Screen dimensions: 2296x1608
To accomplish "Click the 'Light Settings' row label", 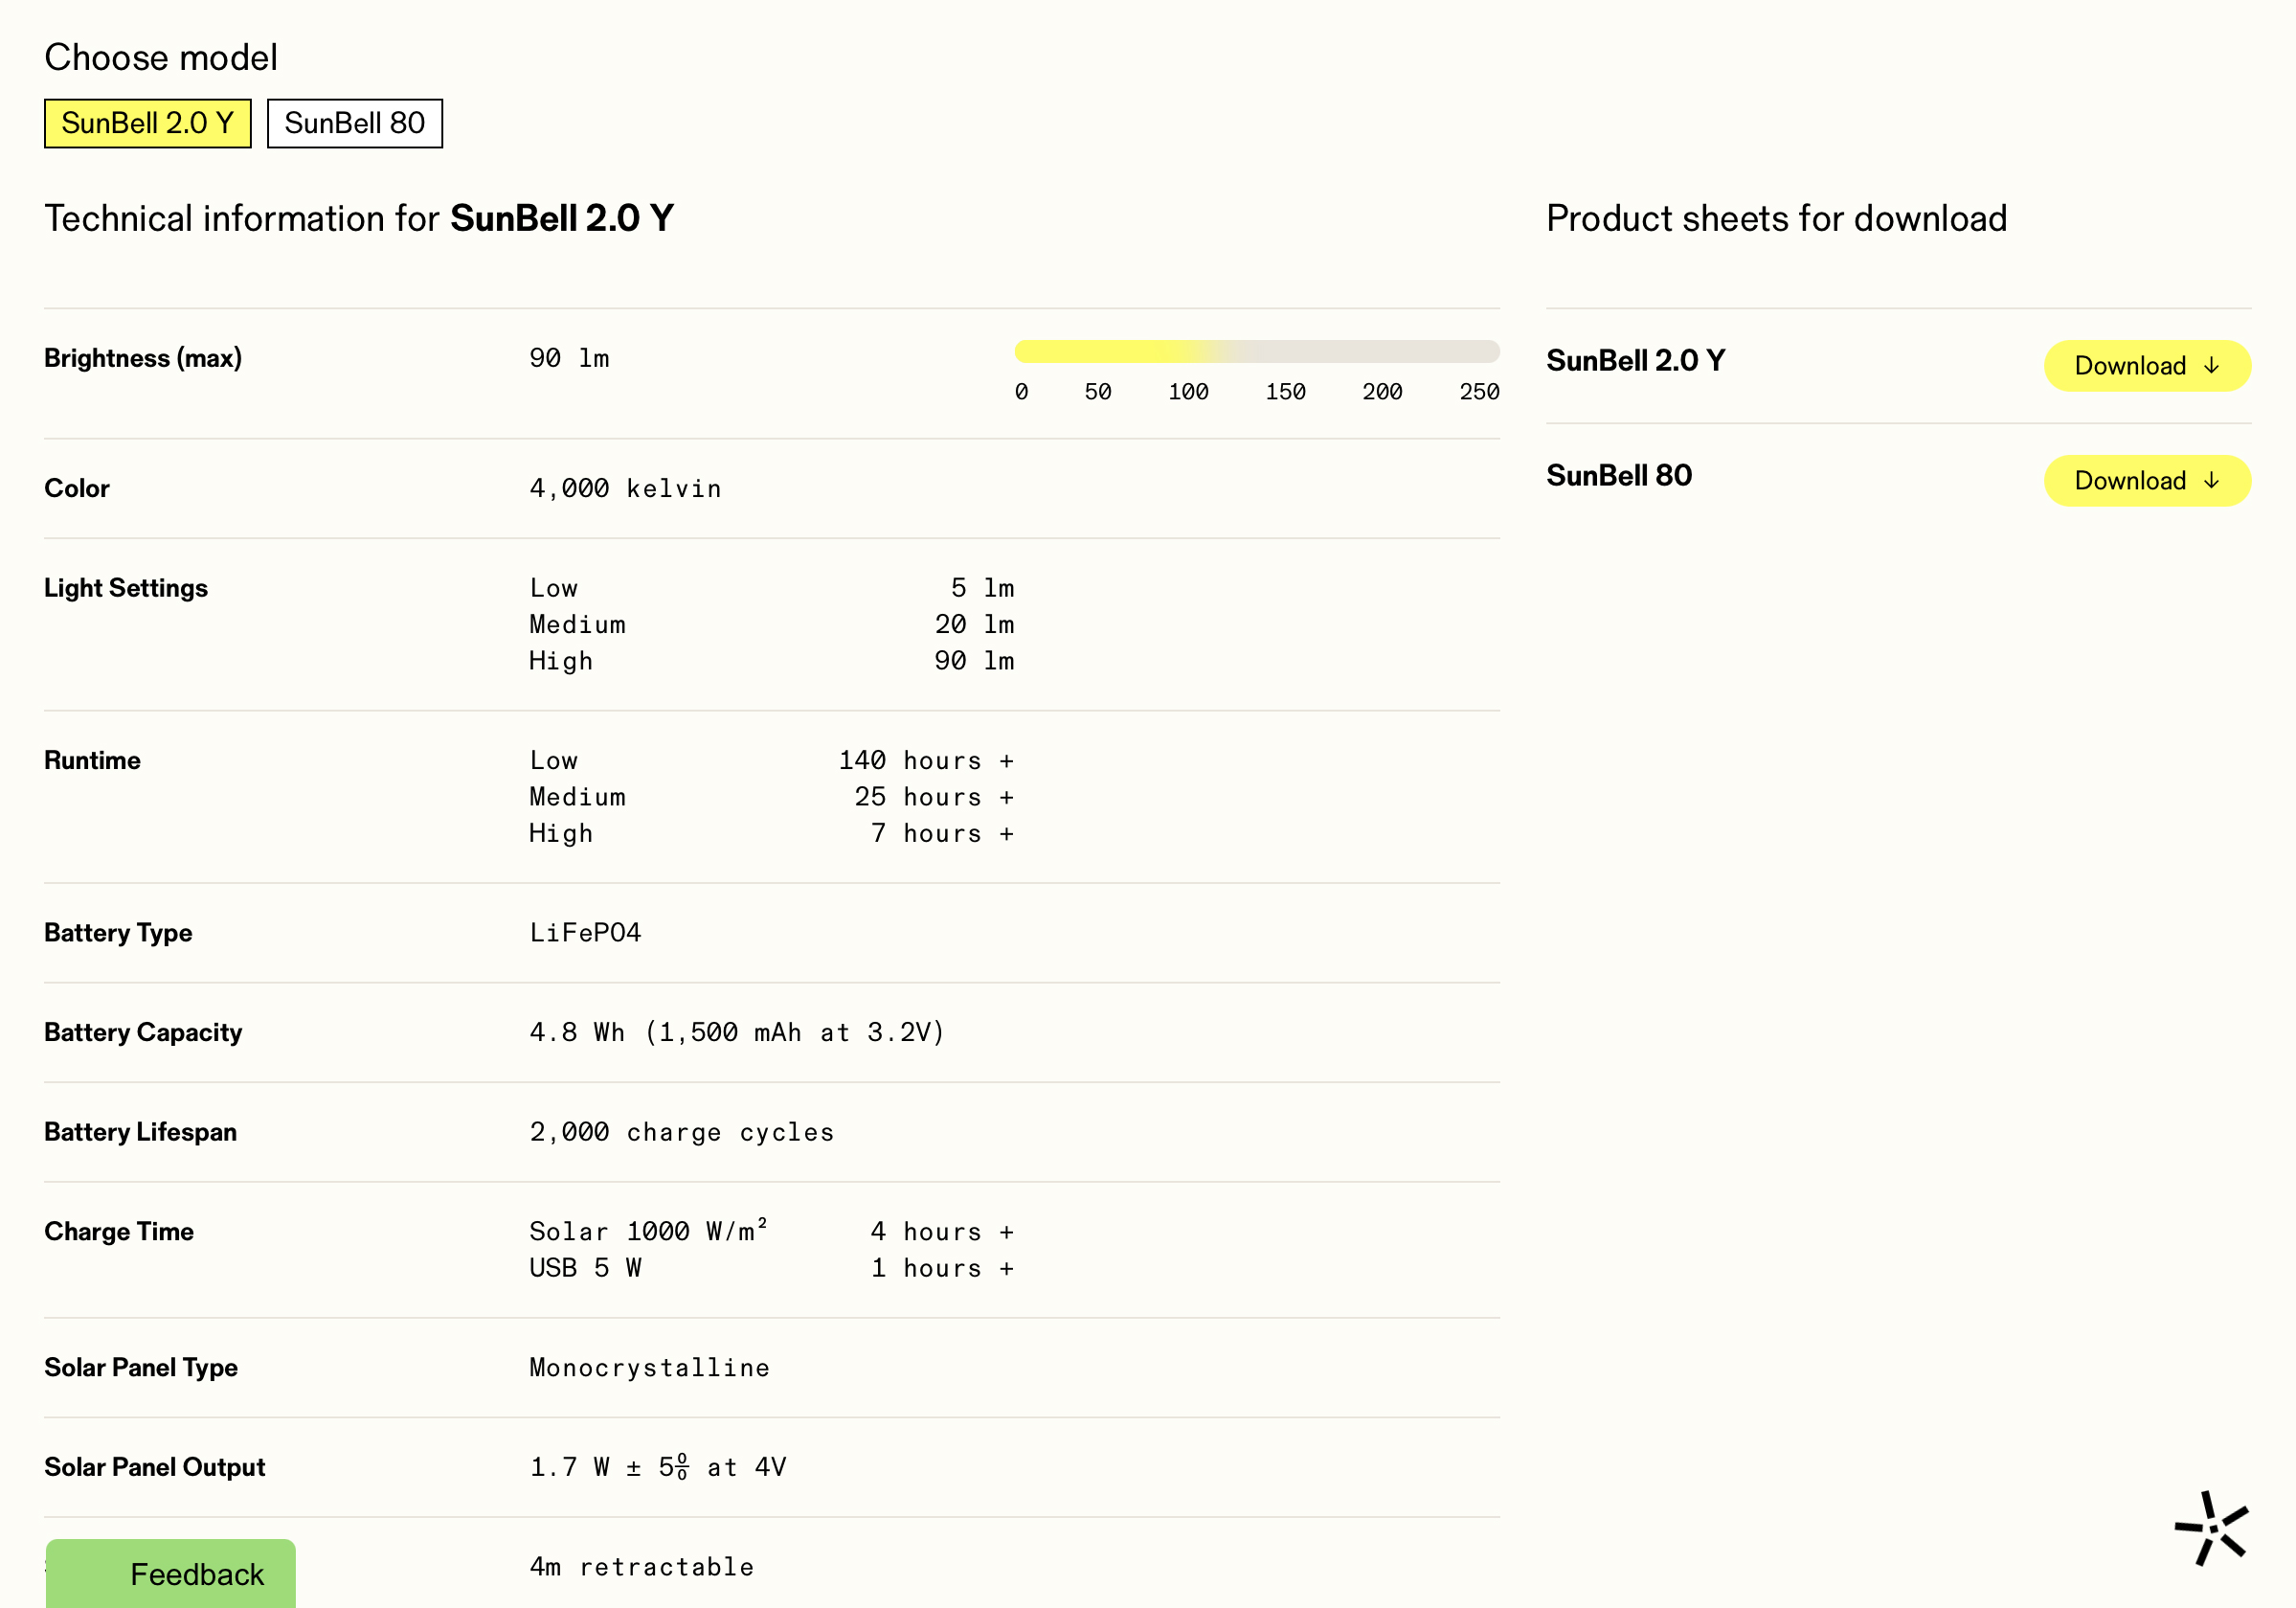I will [x=126, y=588].
